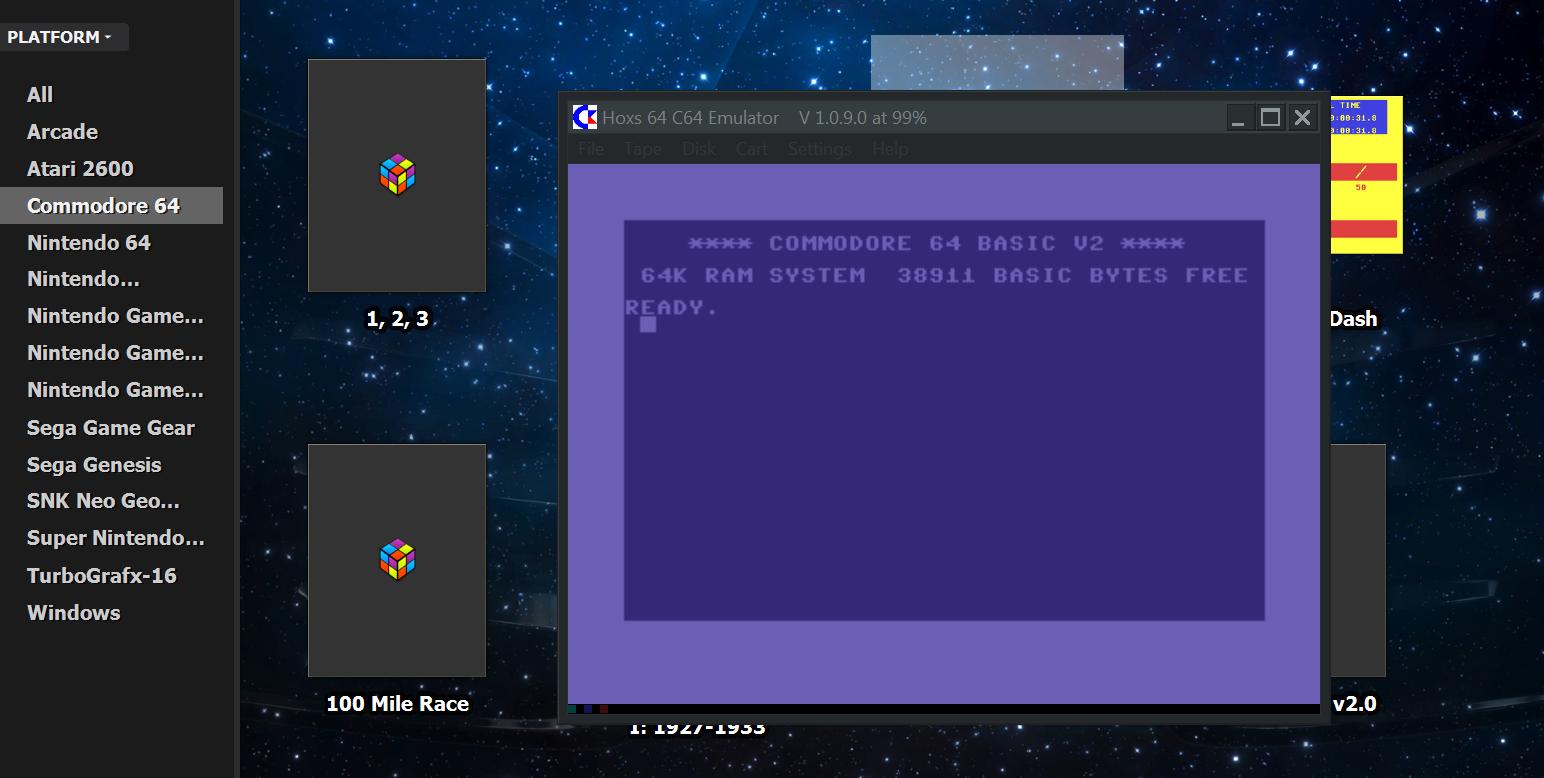Close the Hoxs 64 emulator window
This screenshot has width=1544, height=778.
click(x=1302, y=118)
